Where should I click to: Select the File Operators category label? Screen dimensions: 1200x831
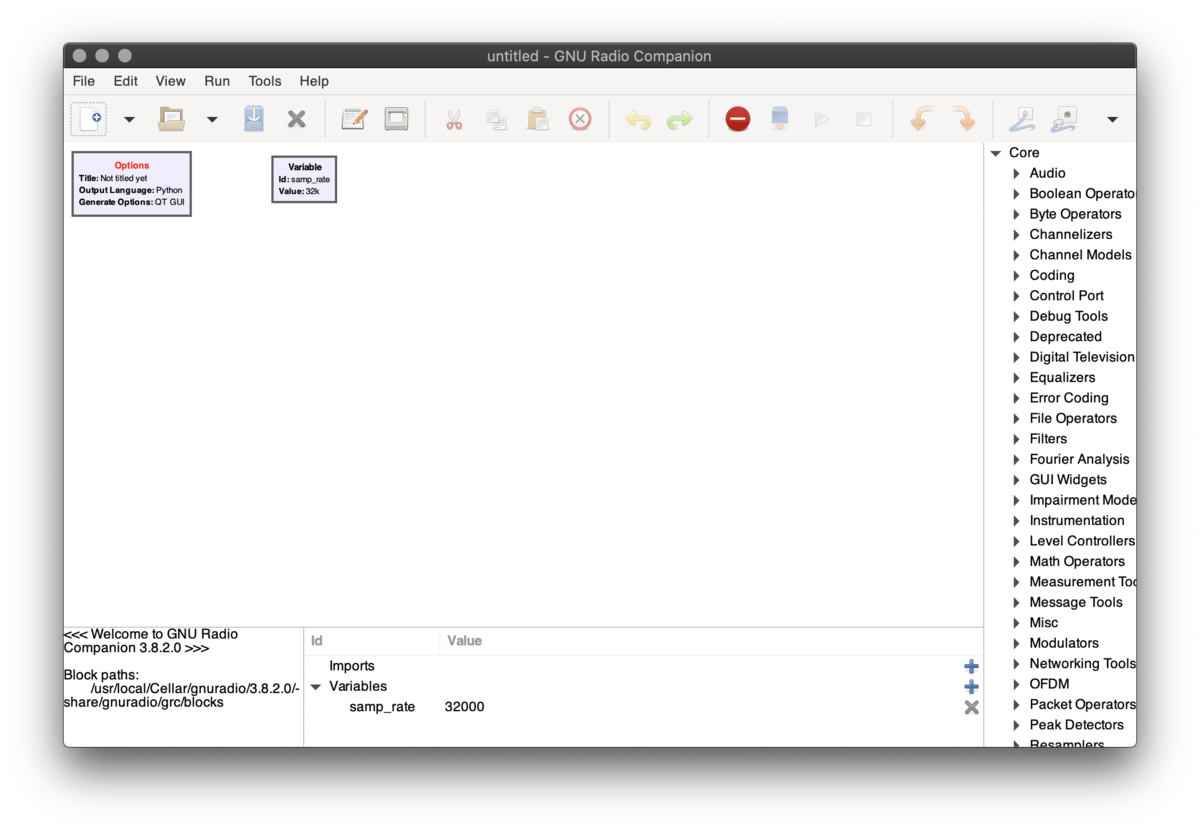(x=1073, y=419)
